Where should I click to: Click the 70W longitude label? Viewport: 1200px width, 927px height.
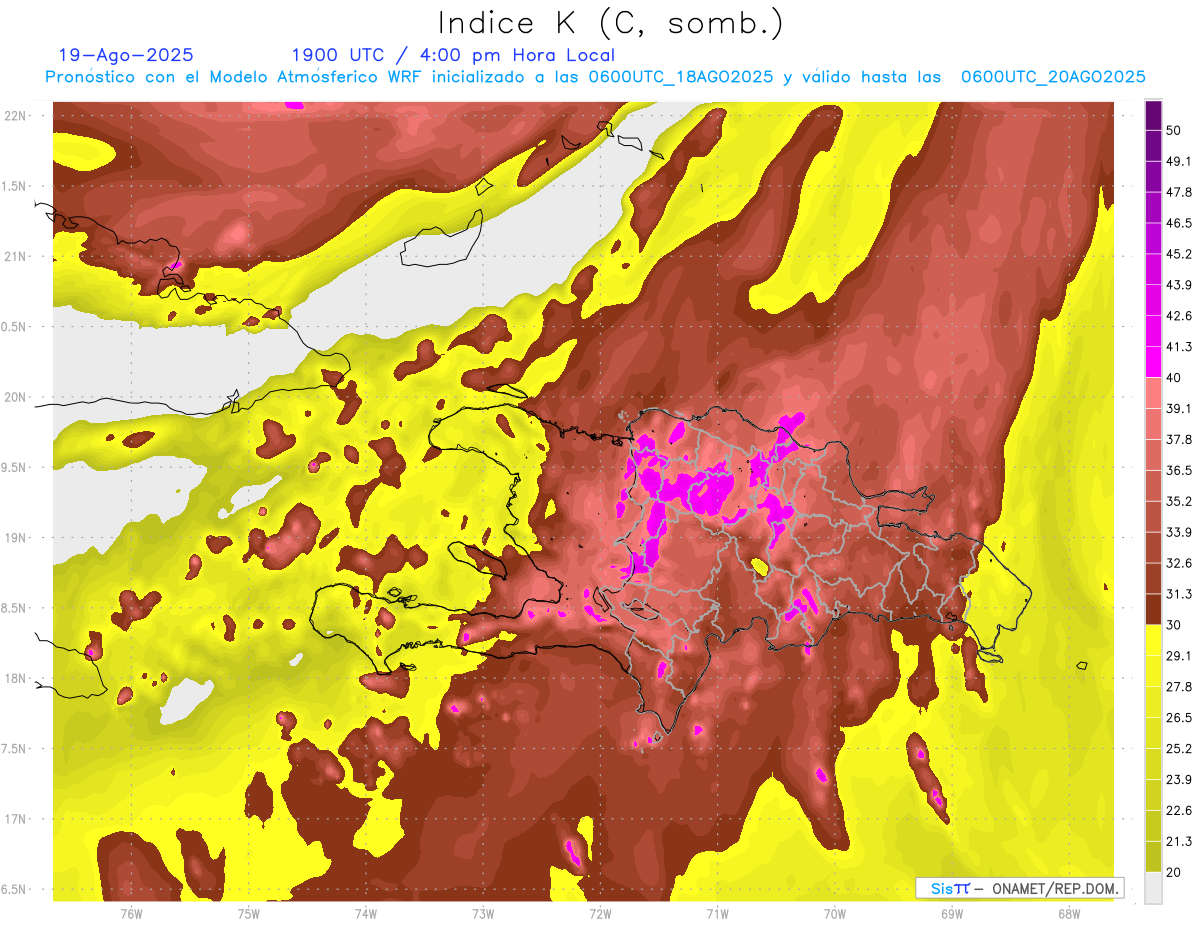(x=835, y=914)
